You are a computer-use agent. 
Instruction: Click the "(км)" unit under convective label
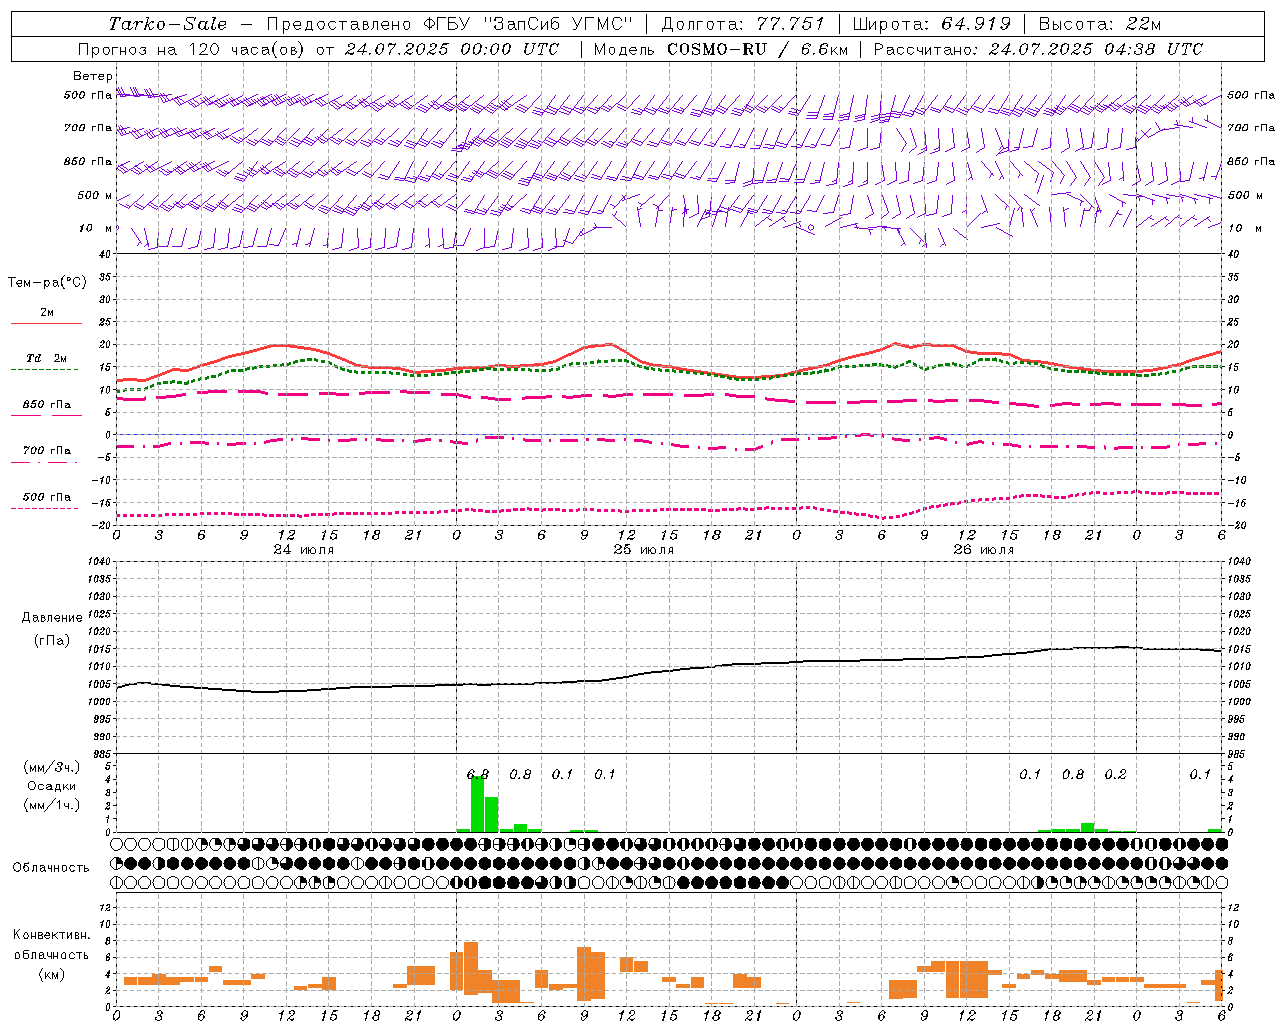pyautogui.click(x=51, y=974)
